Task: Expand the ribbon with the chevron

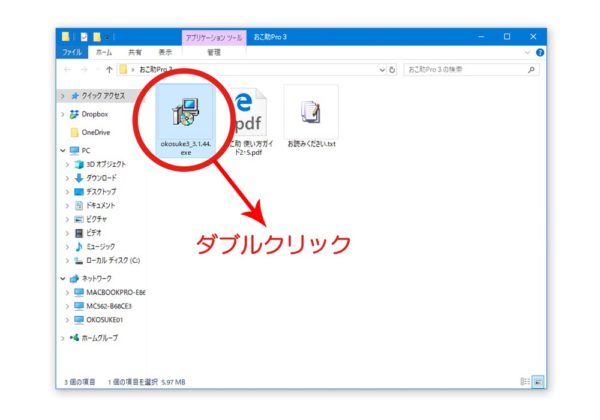Action: [528, 52]
